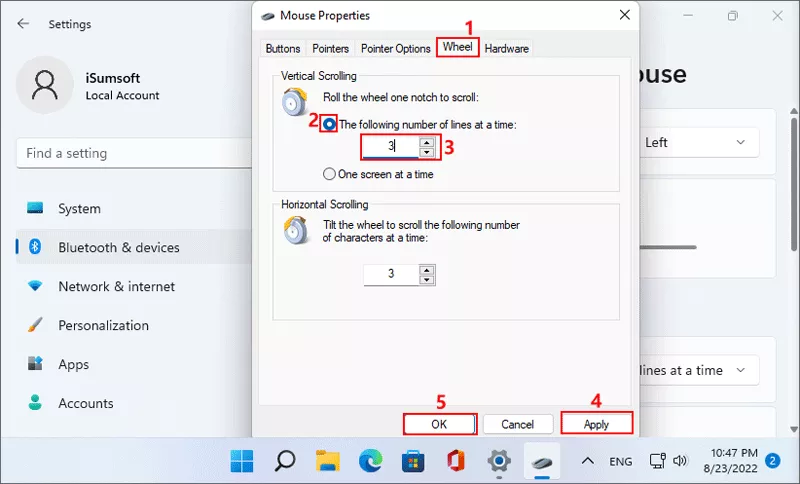
Task: Click the Settings window scrollbar
Action: tap(794, 184)
